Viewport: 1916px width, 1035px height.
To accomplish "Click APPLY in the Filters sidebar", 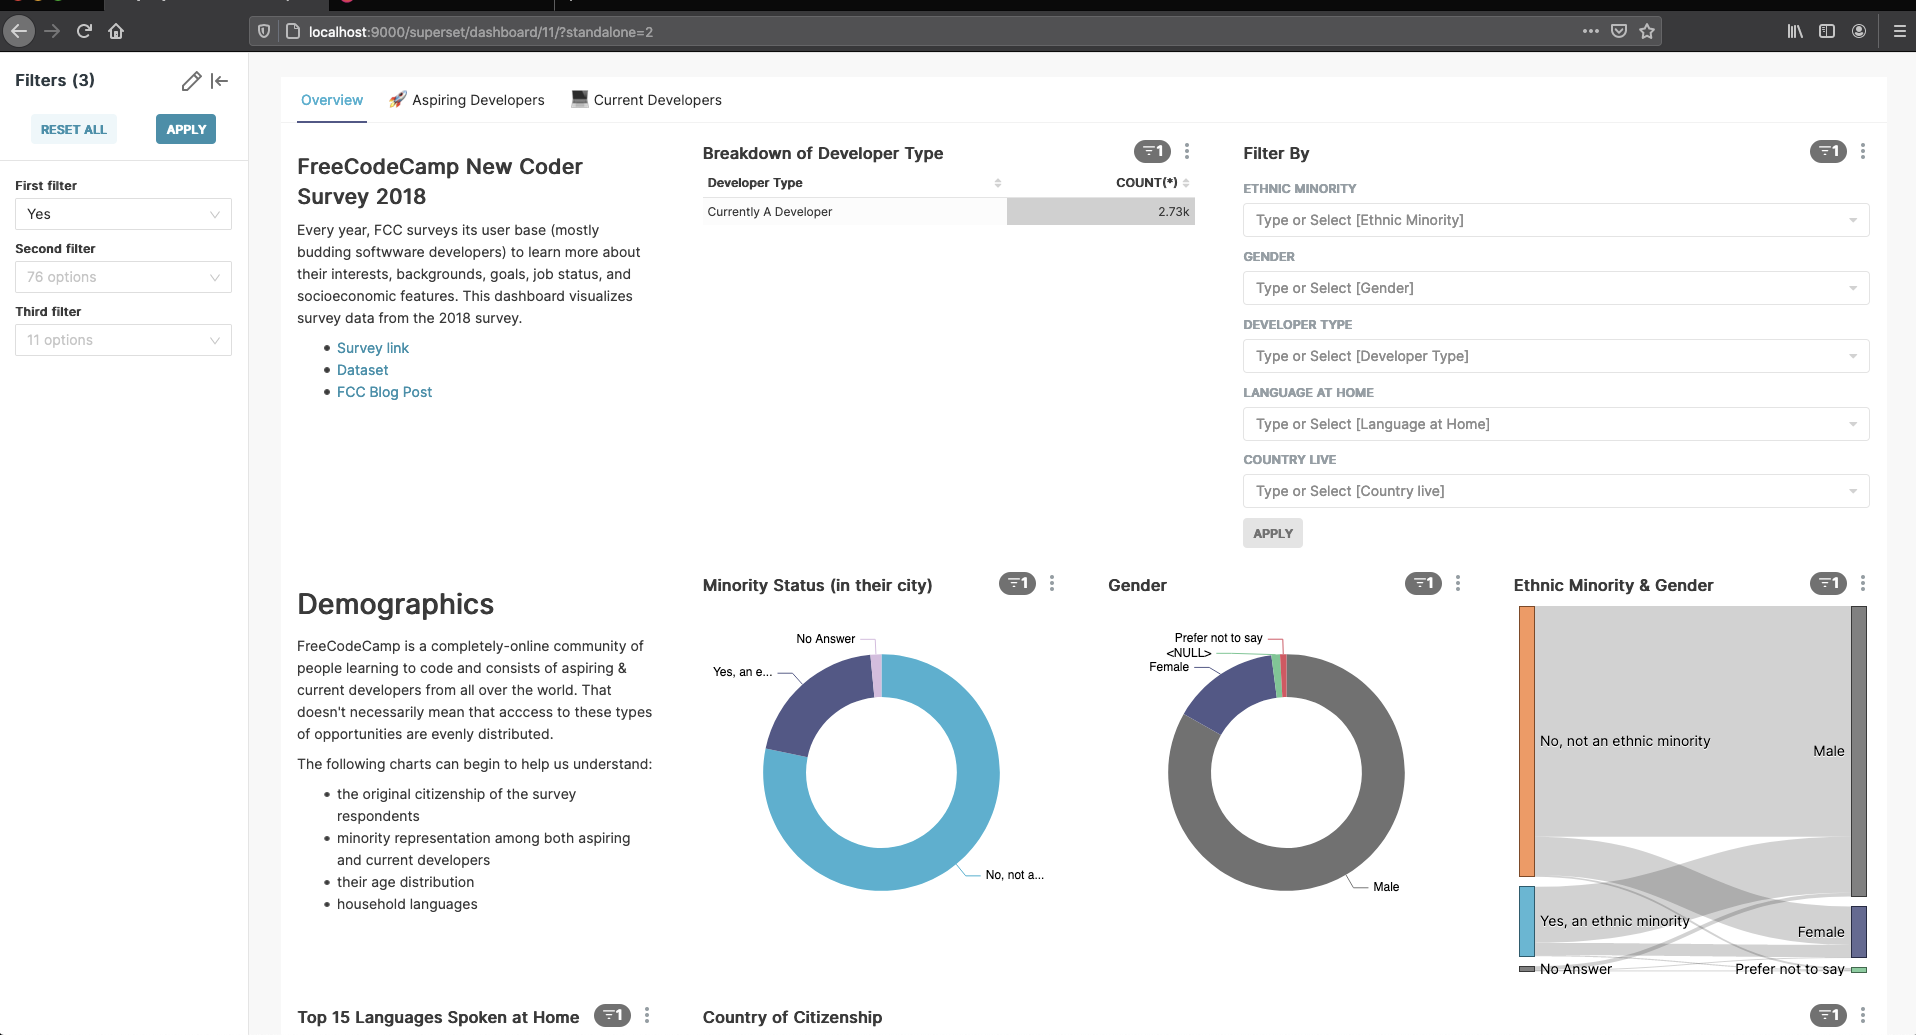I will 186,129.
